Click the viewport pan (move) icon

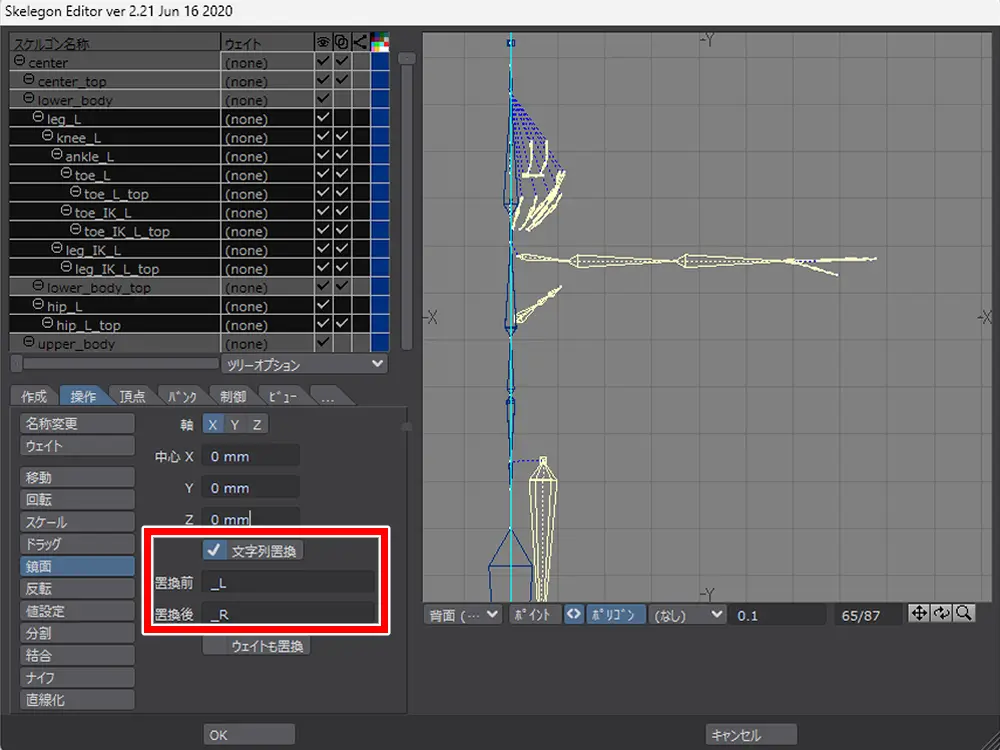click(x=920, y=614)
